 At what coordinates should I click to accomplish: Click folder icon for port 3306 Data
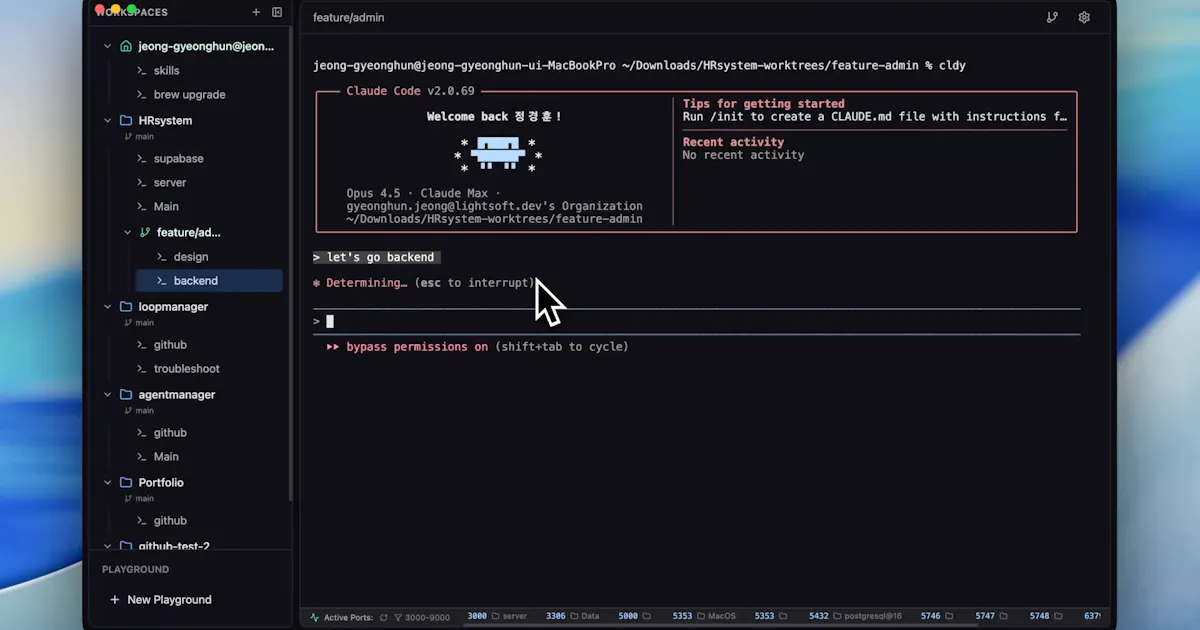pos(573,616)
